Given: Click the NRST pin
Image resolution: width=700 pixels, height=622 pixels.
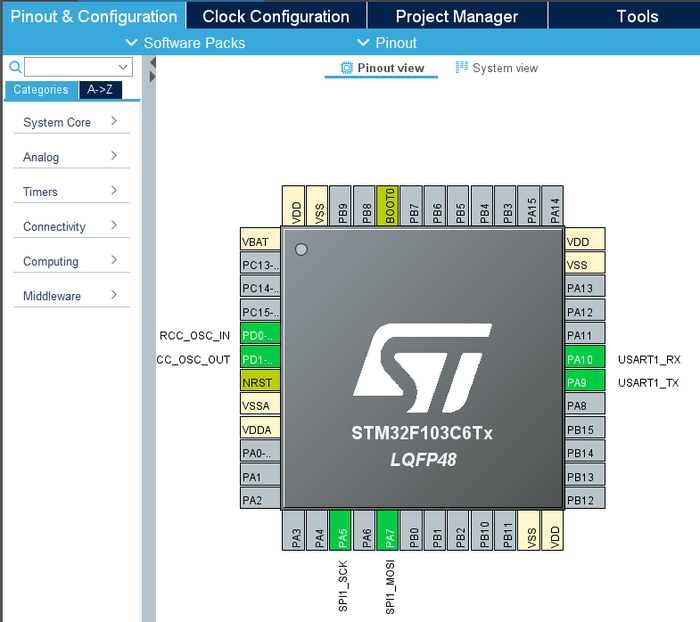Looking at the screenshot, I should [x=260, y=383].
